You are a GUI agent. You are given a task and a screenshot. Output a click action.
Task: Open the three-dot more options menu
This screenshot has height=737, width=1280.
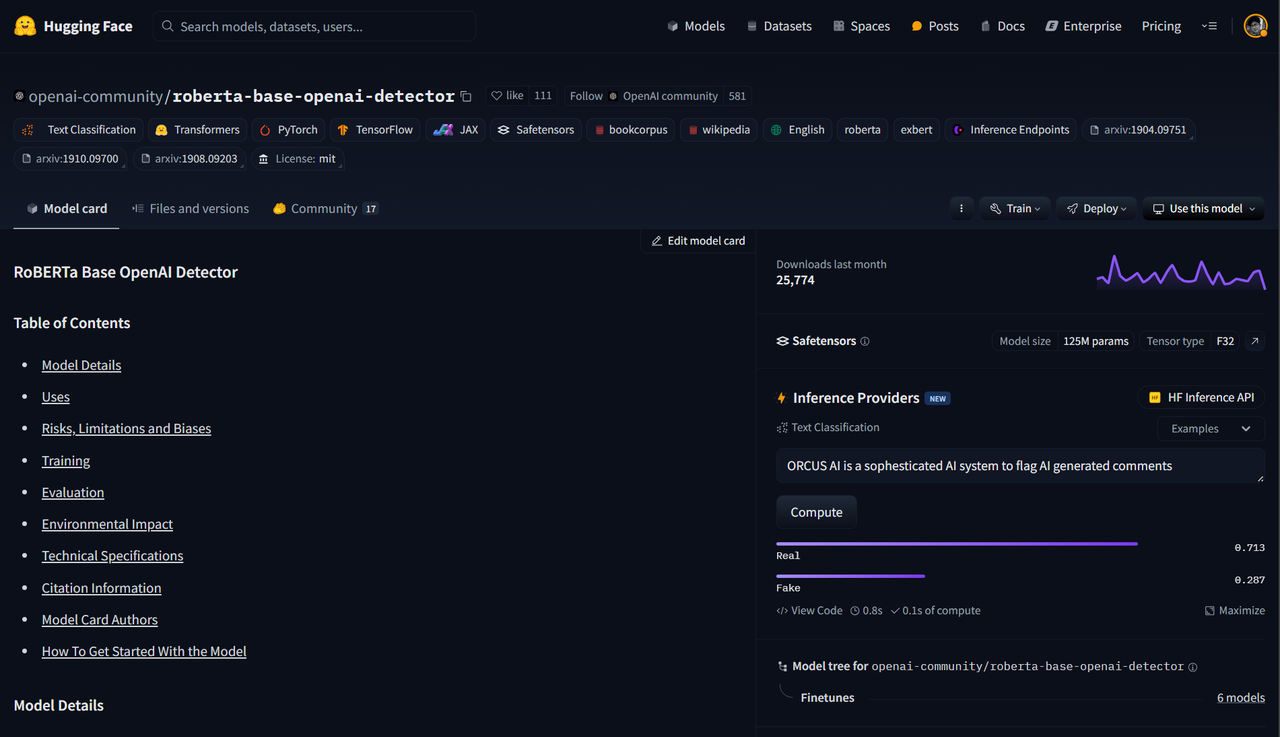(961, 208)
